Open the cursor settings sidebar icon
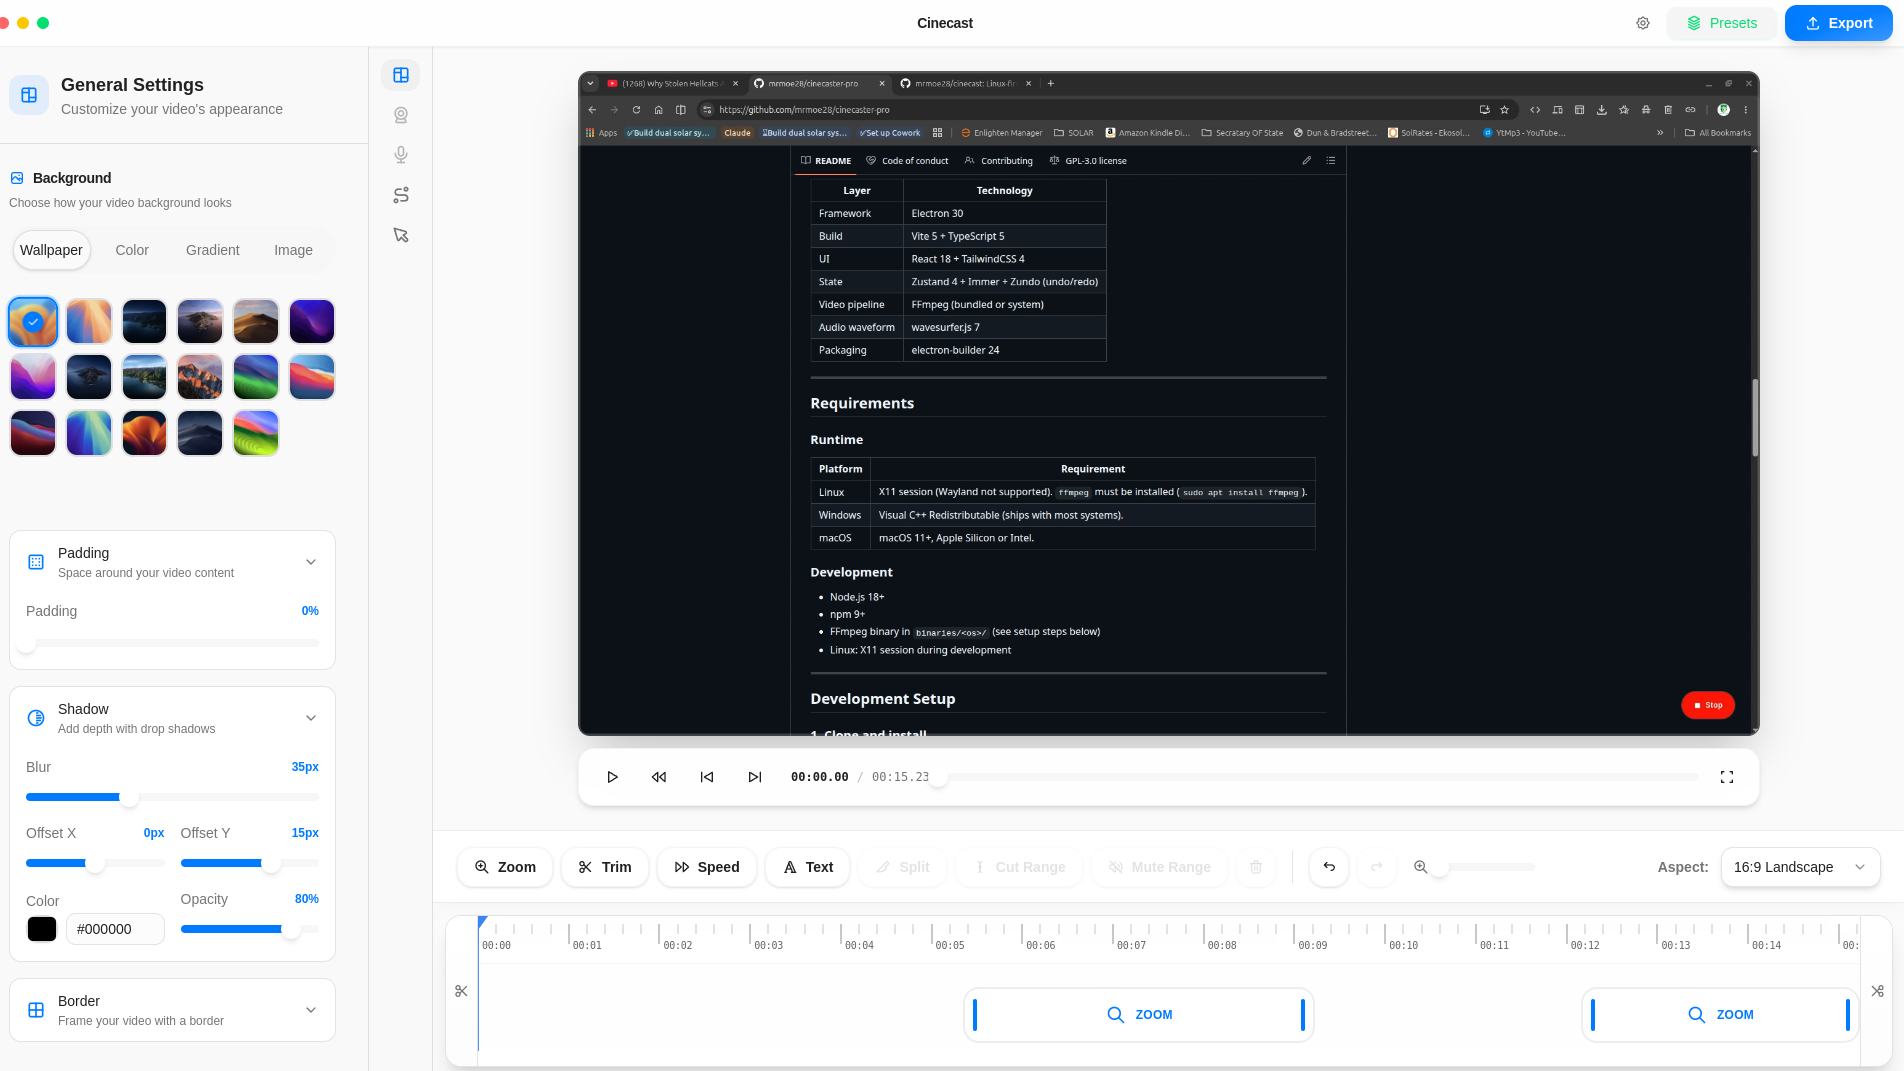This screenshot has height=1071, width=1904. [401, 235]
